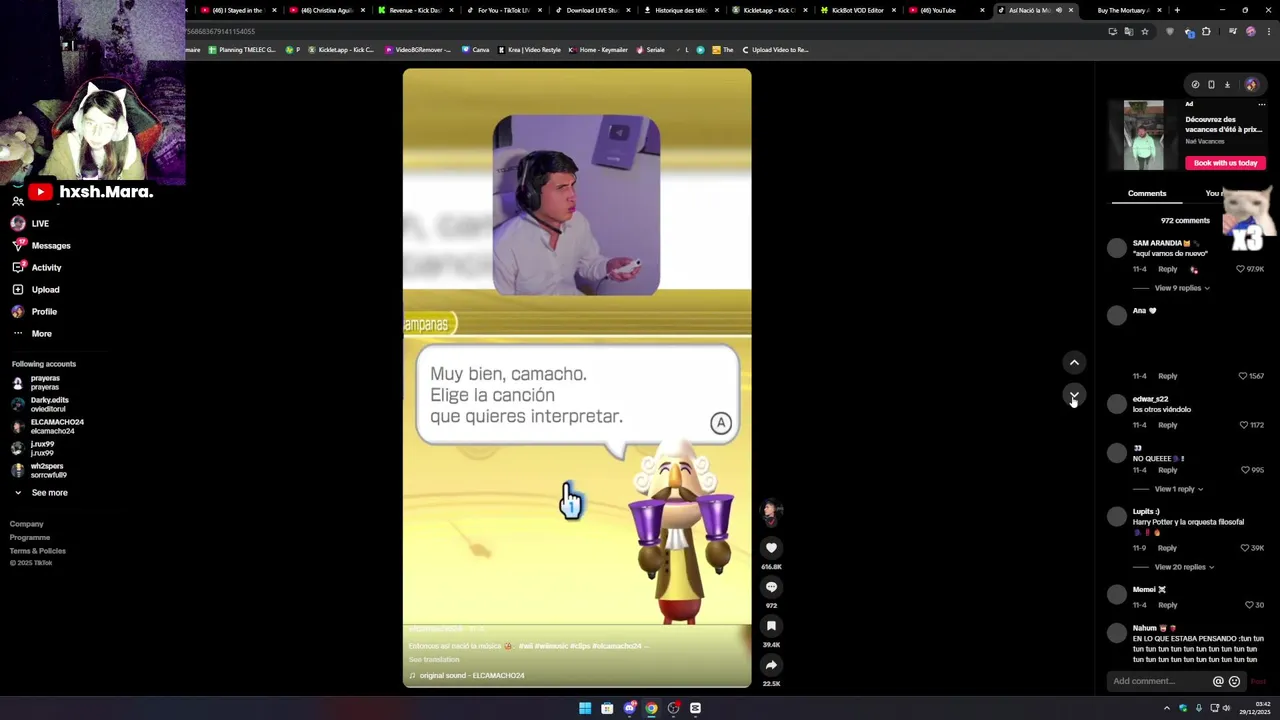Open the Terms & Policies footer link

coord(38,551)
